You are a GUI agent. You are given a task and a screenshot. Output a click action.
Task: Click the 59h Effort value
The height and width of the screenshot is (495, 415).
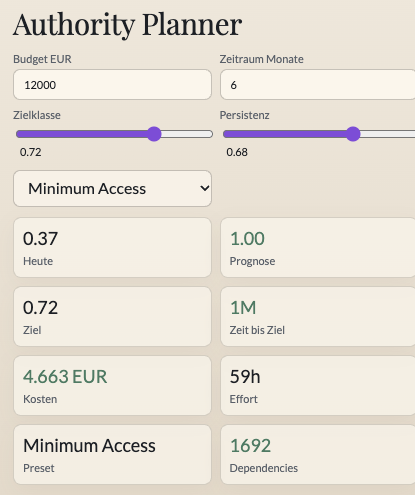(x=245, y=377)
